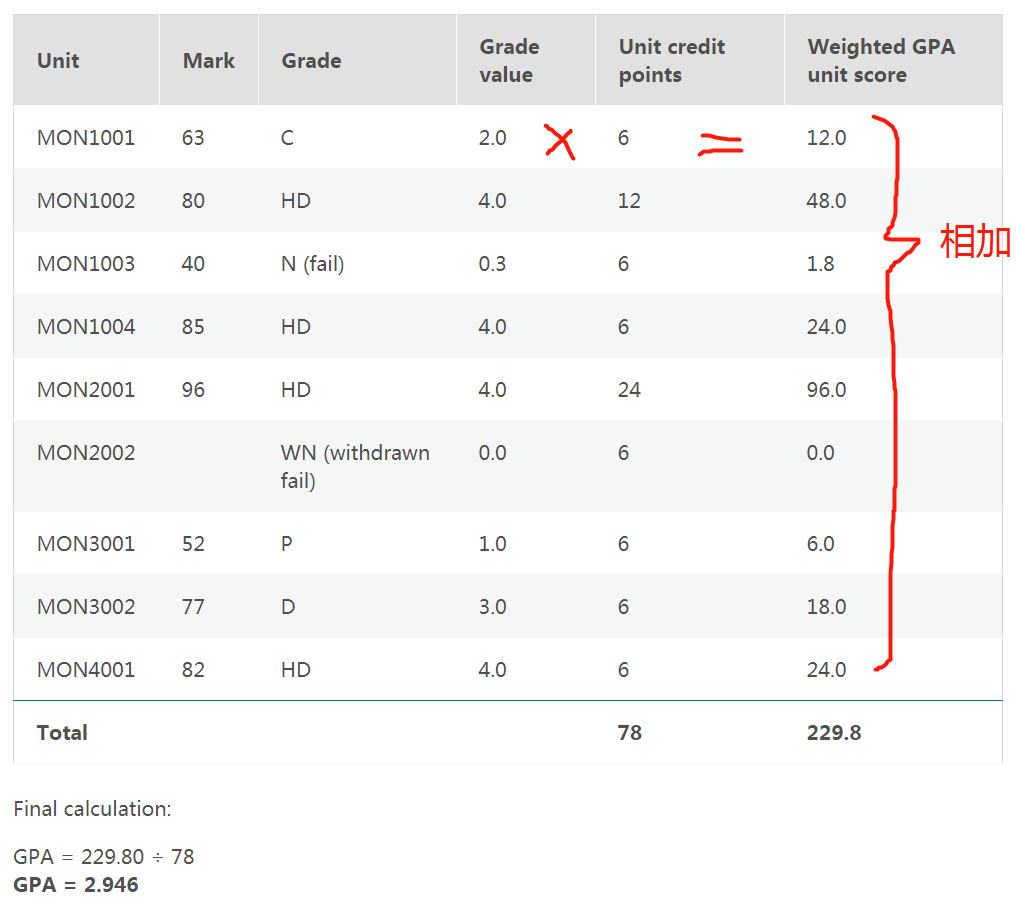Click weighted score 12.0 for MON1001
This screenshot has height=906, width=1016.
tap(826, 138)
